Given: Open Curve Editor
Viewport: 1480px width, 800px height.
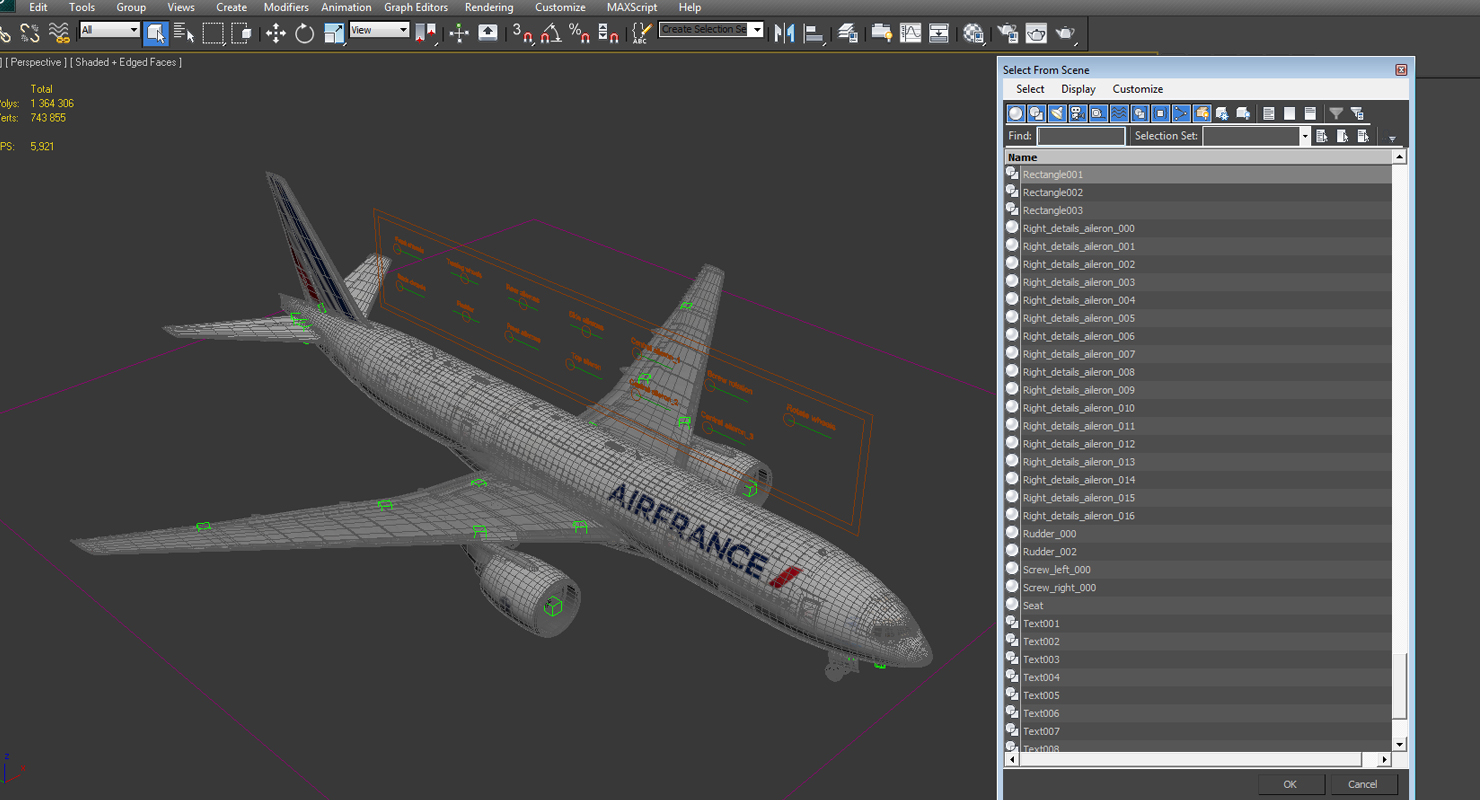Looking at the screenshot, I should [x=910, y=33].
